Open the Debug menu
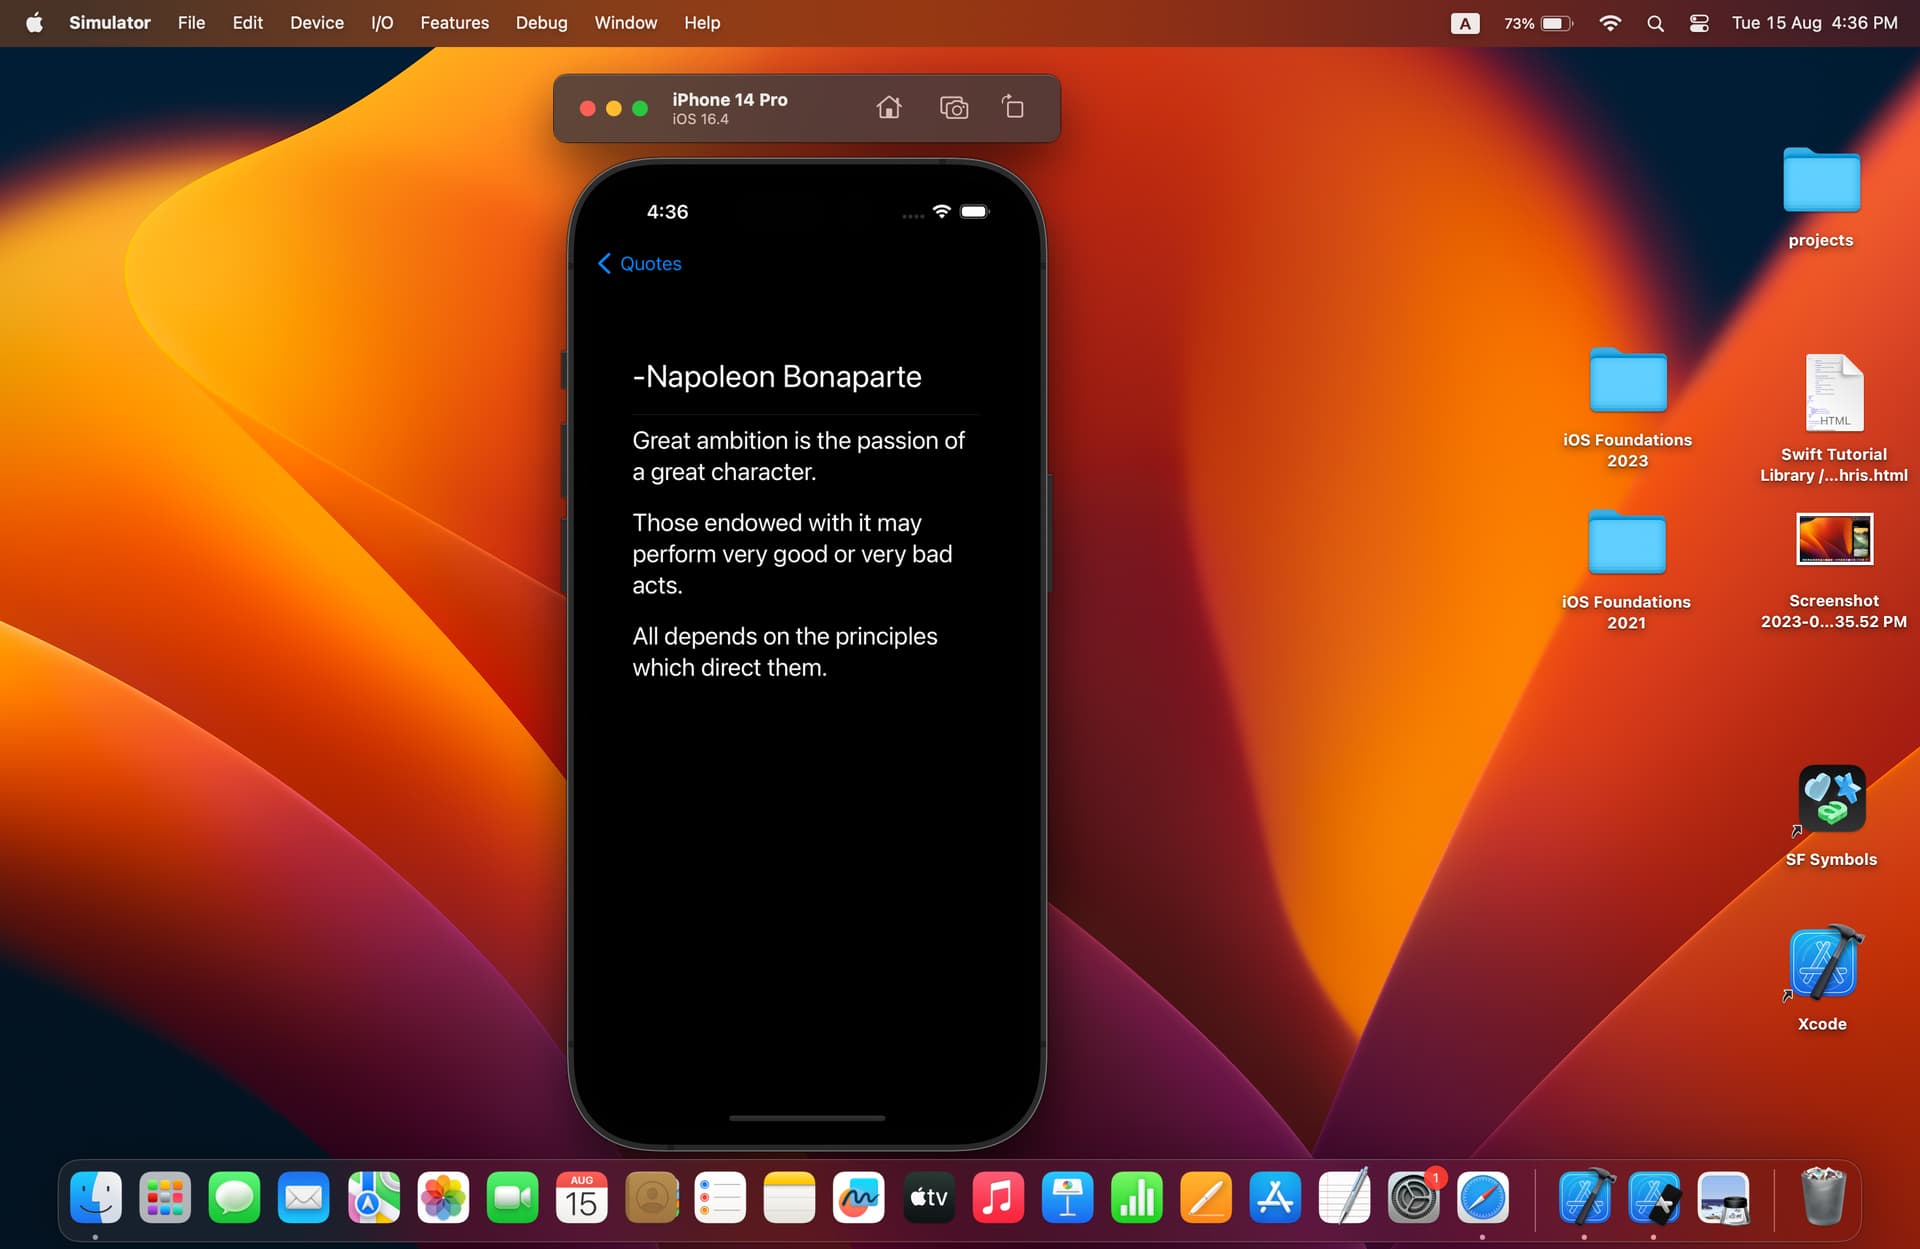The width and height of the screenshot is (1920, 1249). 541,22
